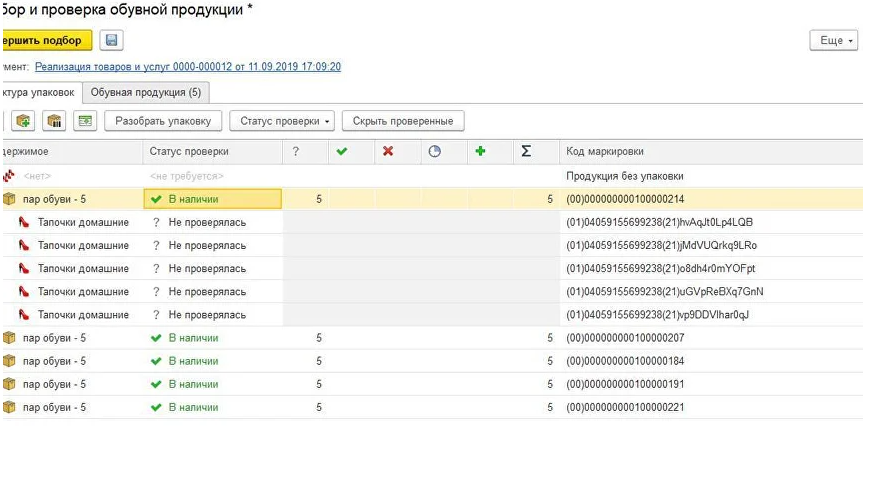
Task: Click the clock pending column header
Action: (x=434, y=152)
